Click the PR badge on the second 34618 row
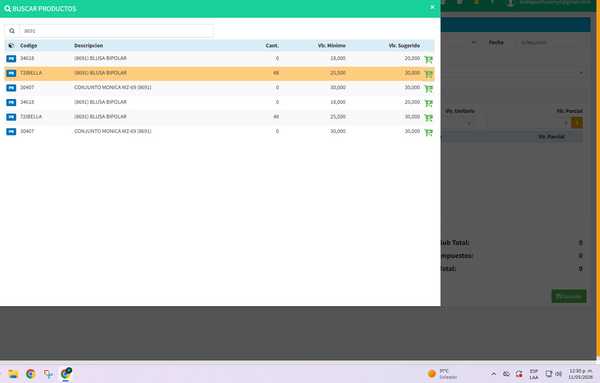The width and height of the screenshot is (600, 383). tap(11, 102)
